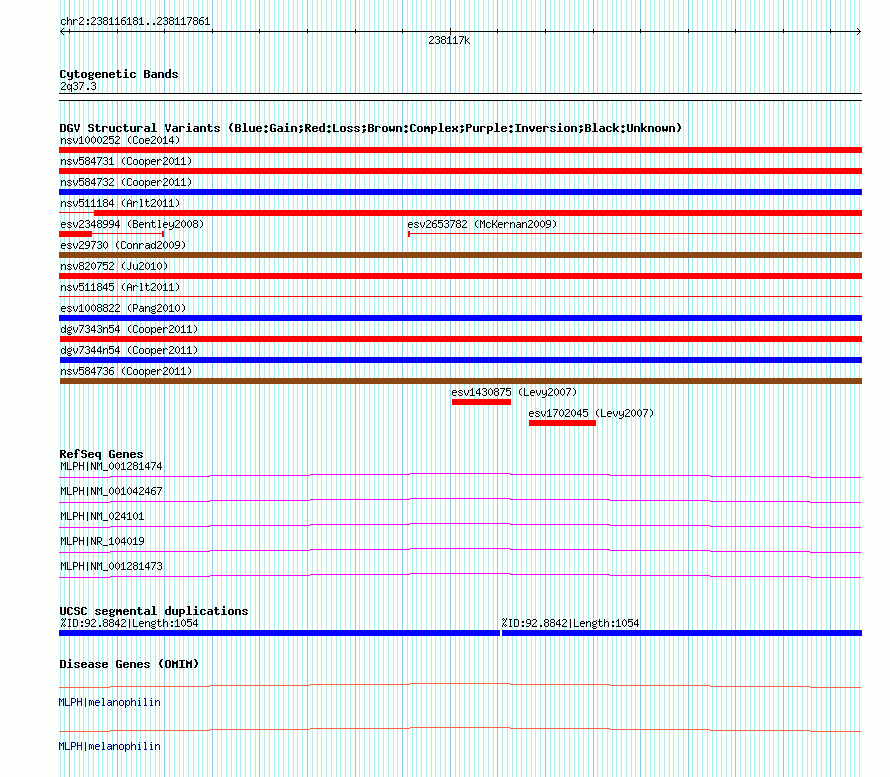Click the chr2:238116181..238117861 coordinate label
The width and height of the screenshot is (890, 777).
(135, 22)
